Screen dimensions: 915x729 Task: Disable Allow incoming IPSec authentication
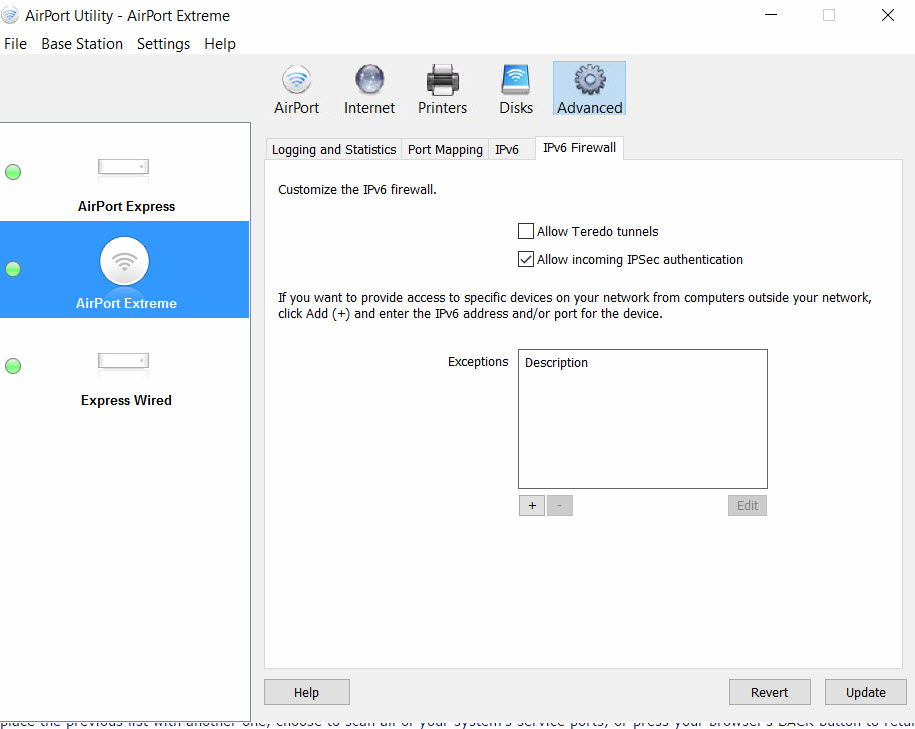coord(526,259)
